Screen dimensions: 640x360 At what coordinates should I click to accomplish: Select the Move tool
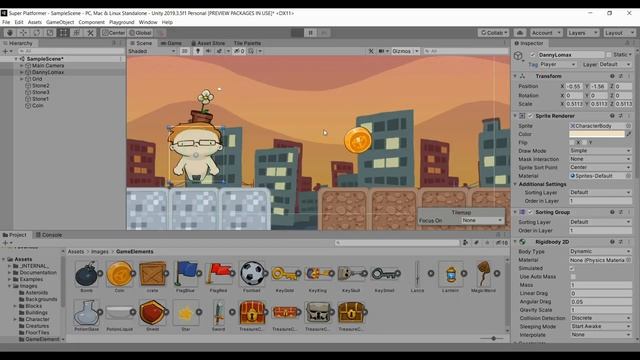tap(23, 33)
